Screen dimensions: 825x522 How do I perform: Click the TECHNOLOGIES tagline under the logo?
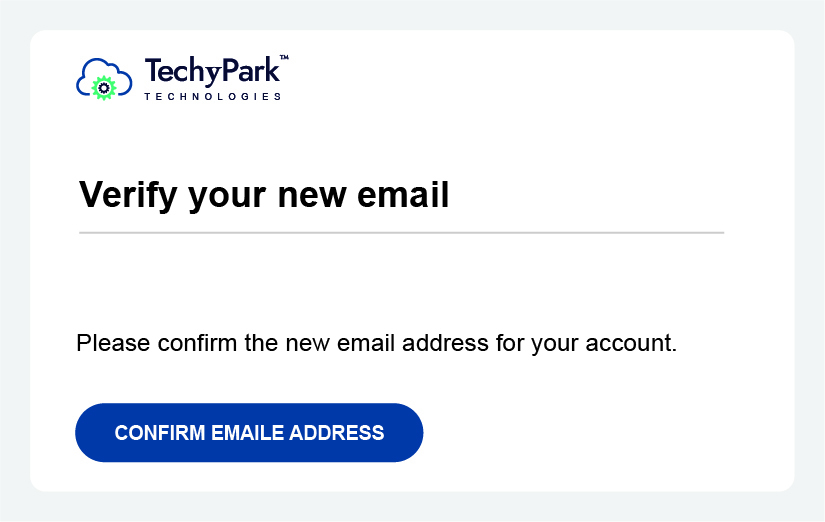coord(212,97)
